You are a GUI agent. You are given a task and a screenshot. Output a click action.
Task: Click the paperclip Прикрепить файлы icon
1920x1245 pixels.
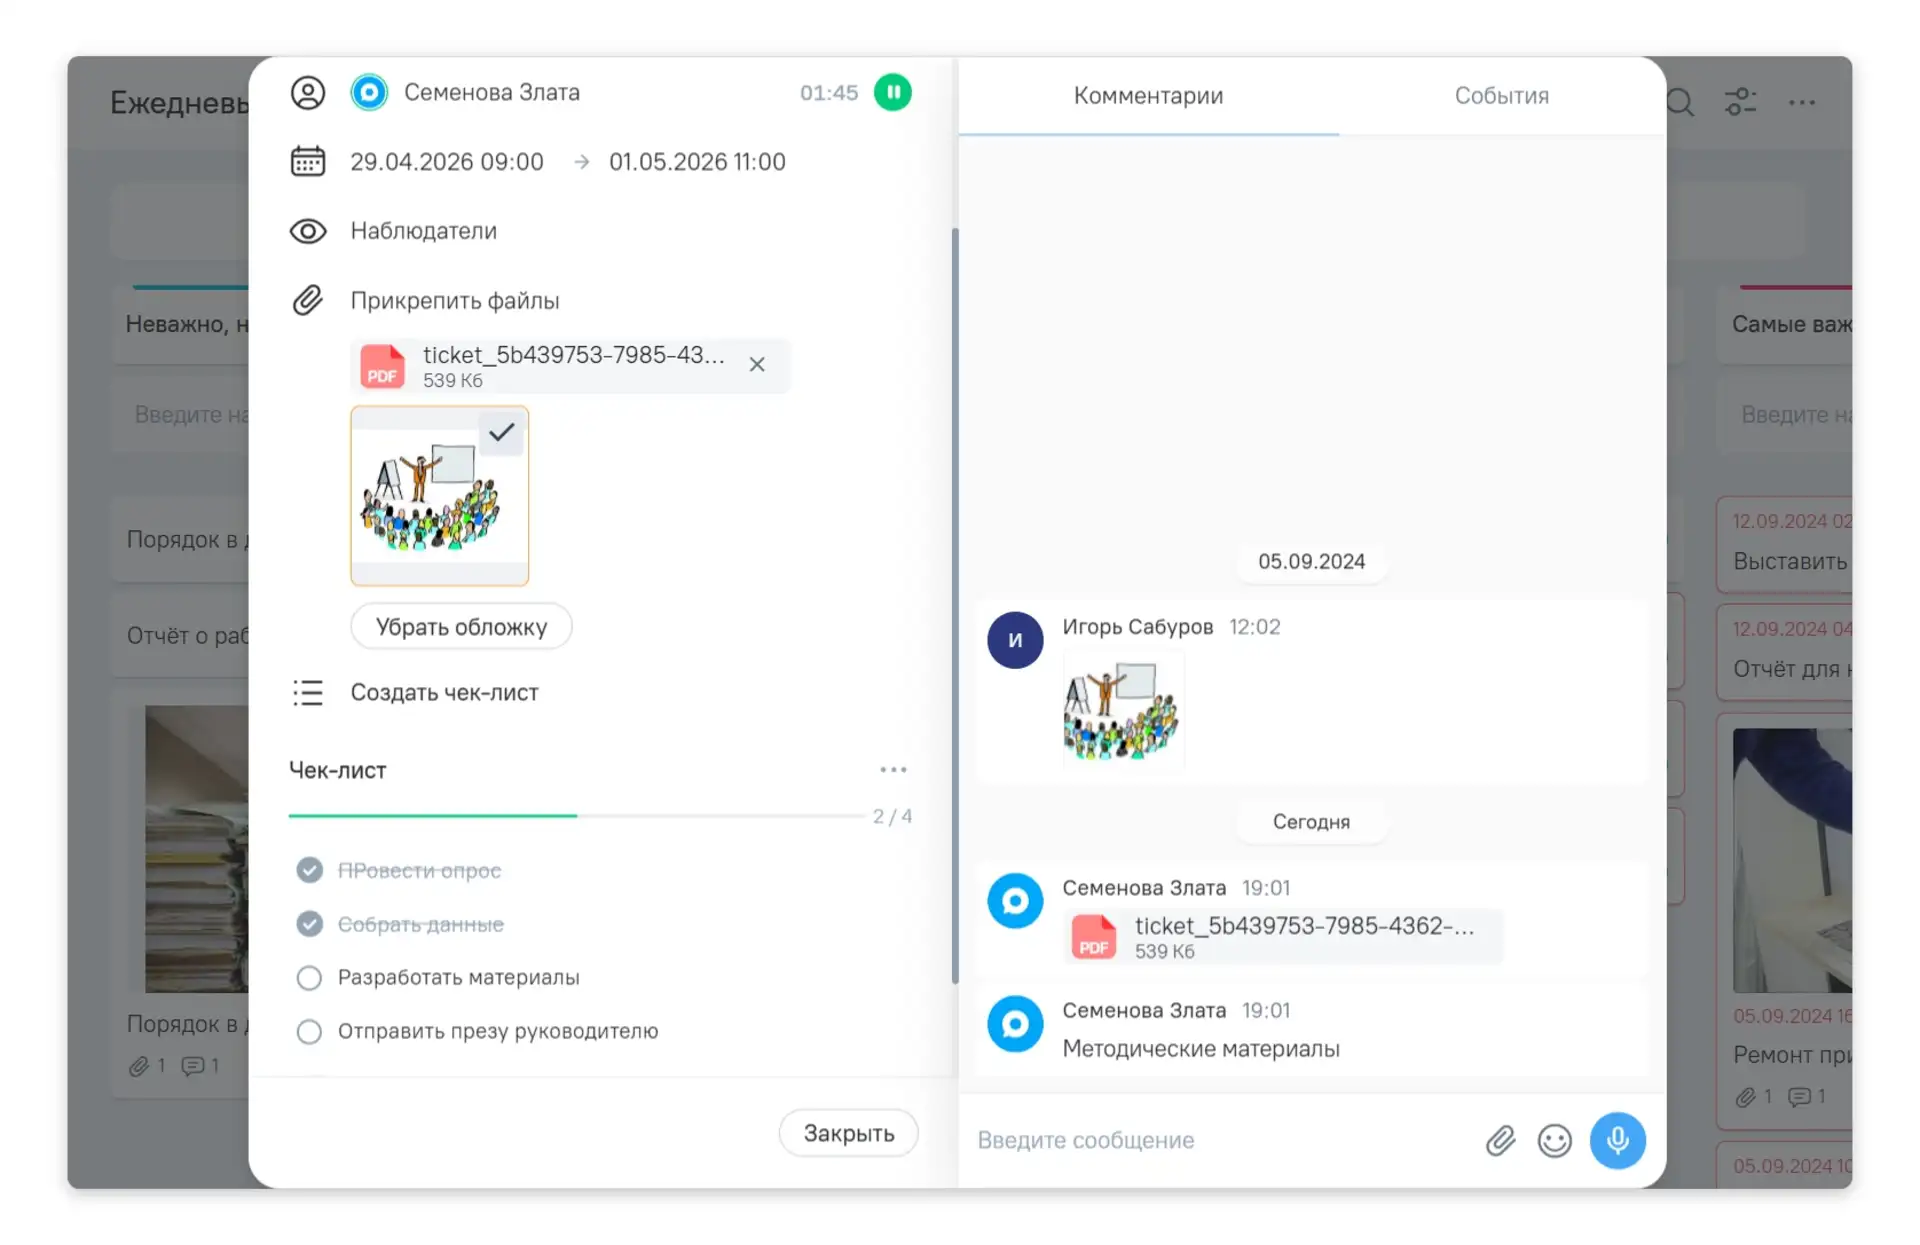coord(308,300)
